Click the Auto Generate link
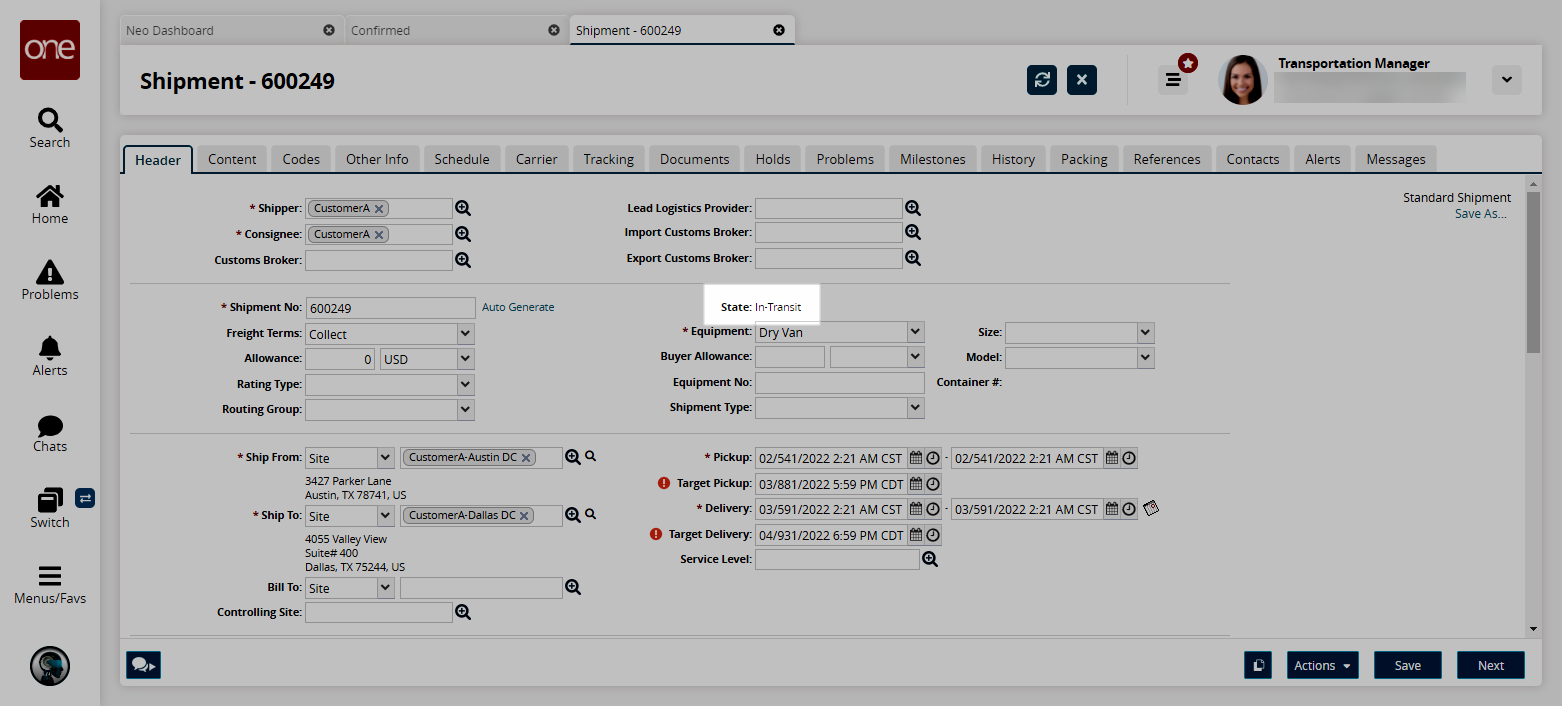Image resolution: width=1562 pixels, height=706 pixels. (518, 307)
